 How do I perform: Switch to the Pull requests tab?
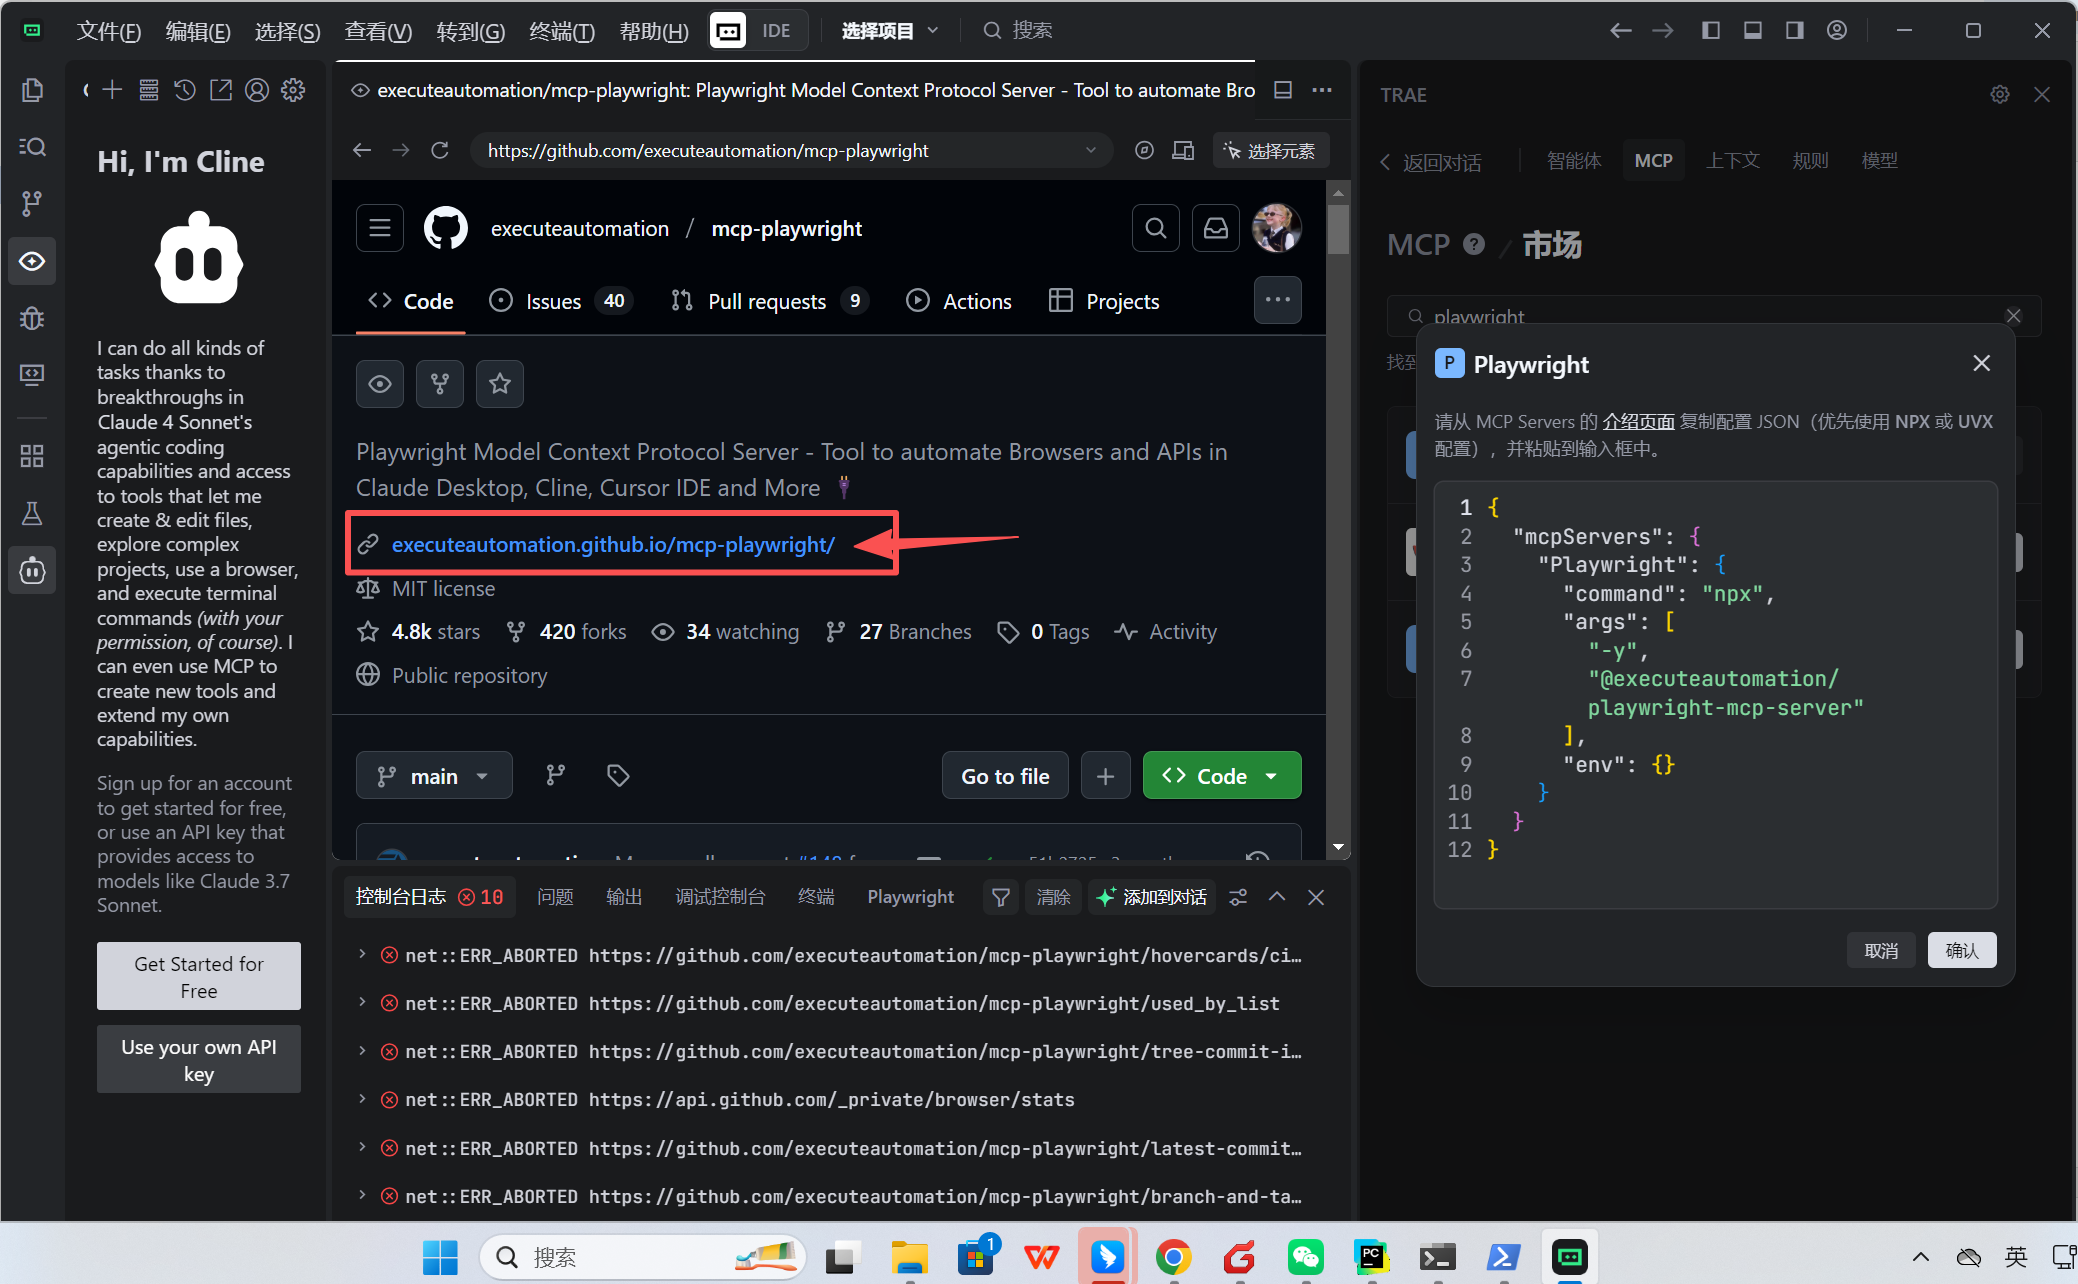pyautogui.click(x=767, y=301)
